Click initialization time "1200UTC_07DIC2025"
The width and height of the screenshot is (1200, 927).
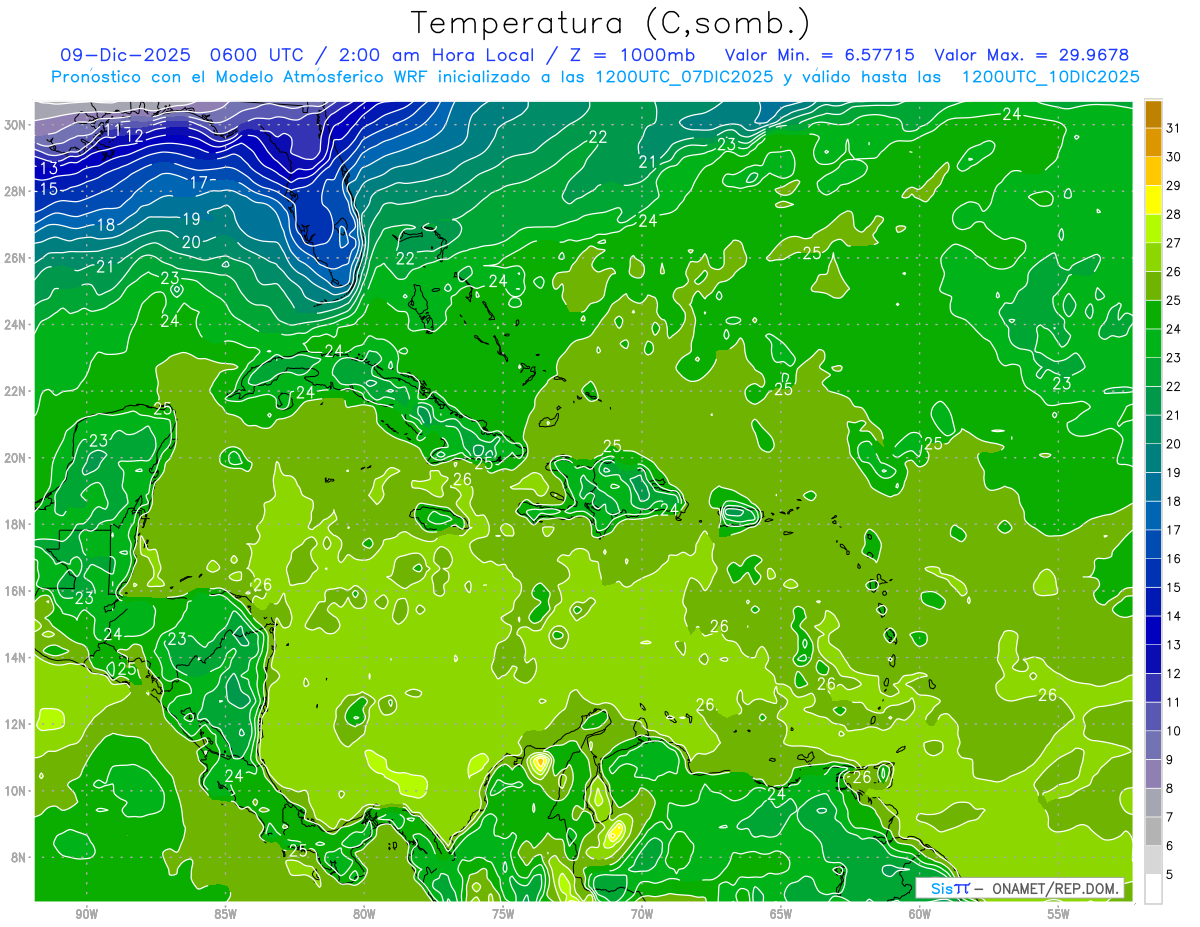click(x=683, y=77)
